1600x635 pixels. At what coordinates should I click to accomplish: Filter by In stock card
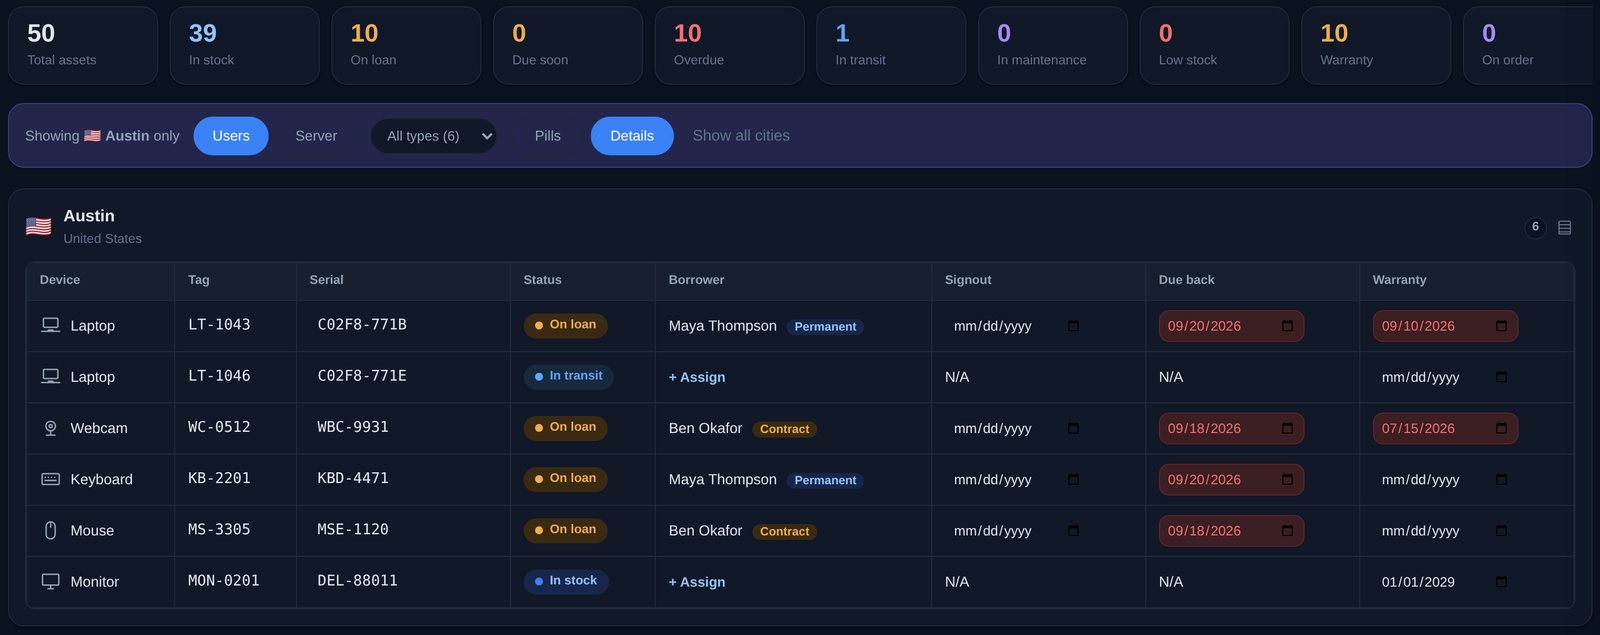[x=245, y=46]
